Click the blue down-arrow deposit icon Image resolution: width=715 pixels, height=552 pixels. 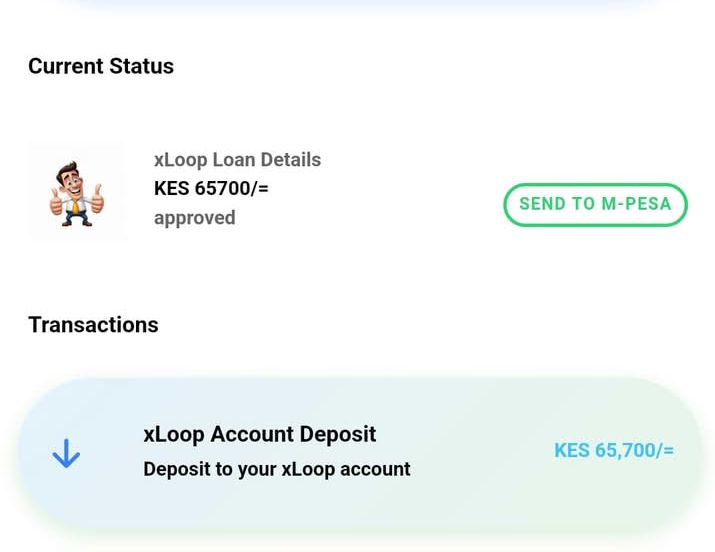pyautogui.click(x=66, y=453)
